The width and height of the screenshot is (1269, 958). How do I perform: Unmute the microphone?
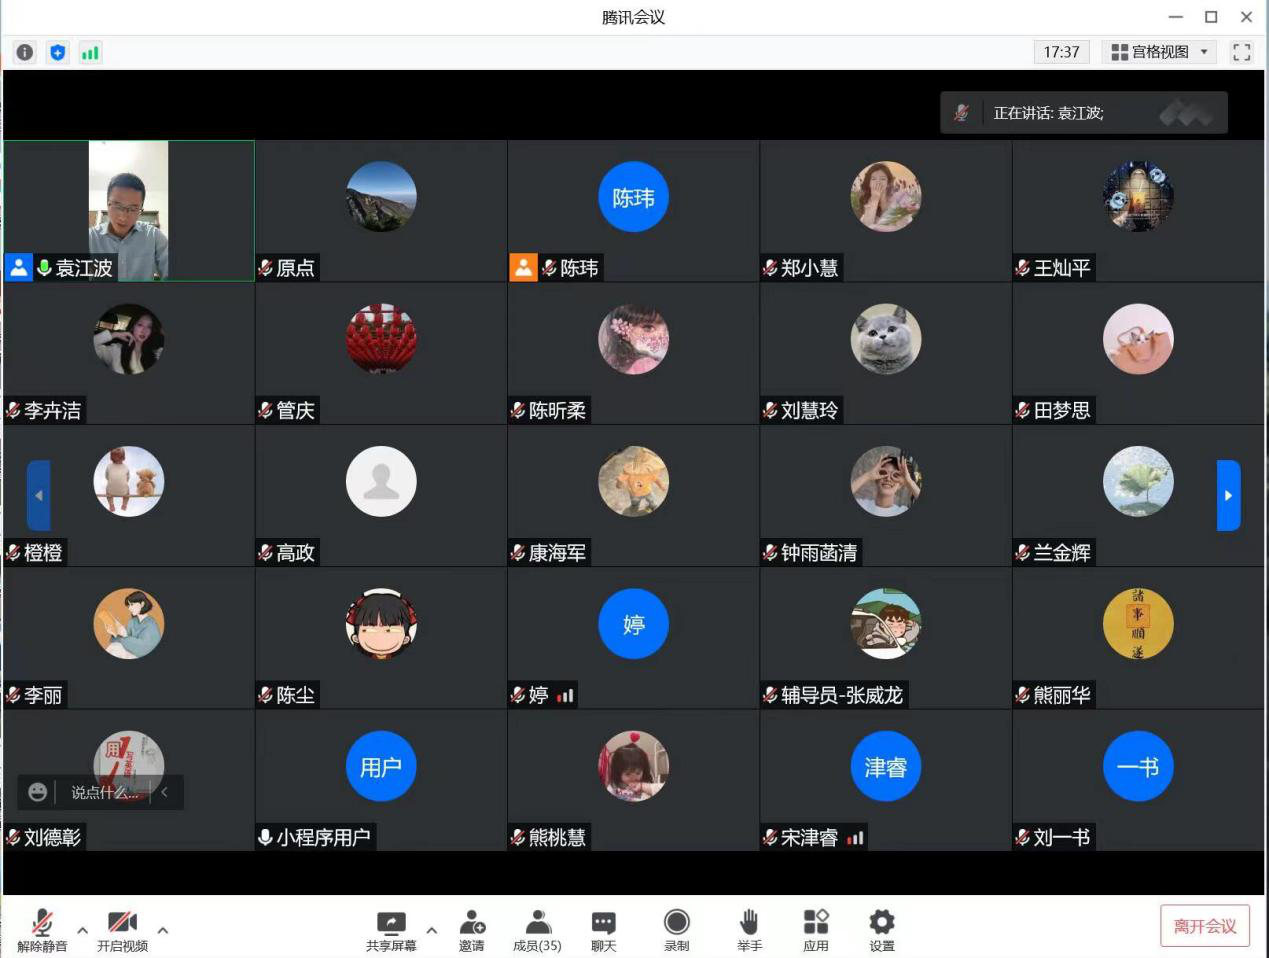point(42,929)
